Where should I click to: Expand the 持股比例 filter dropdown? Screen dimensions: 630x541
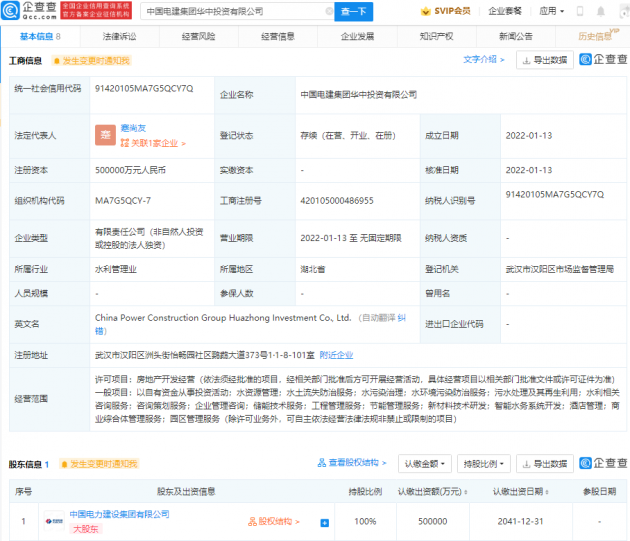click(484, 464)
